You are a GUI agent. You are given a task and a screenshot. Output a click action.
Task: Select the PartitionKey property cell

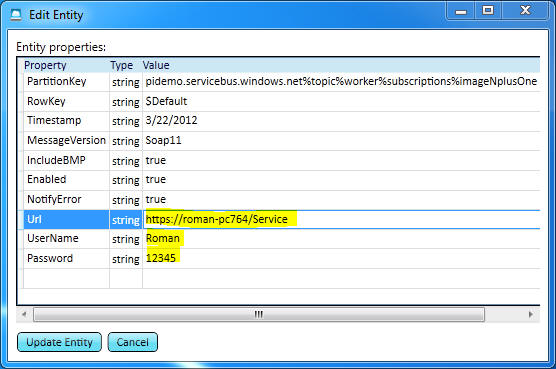66,82
